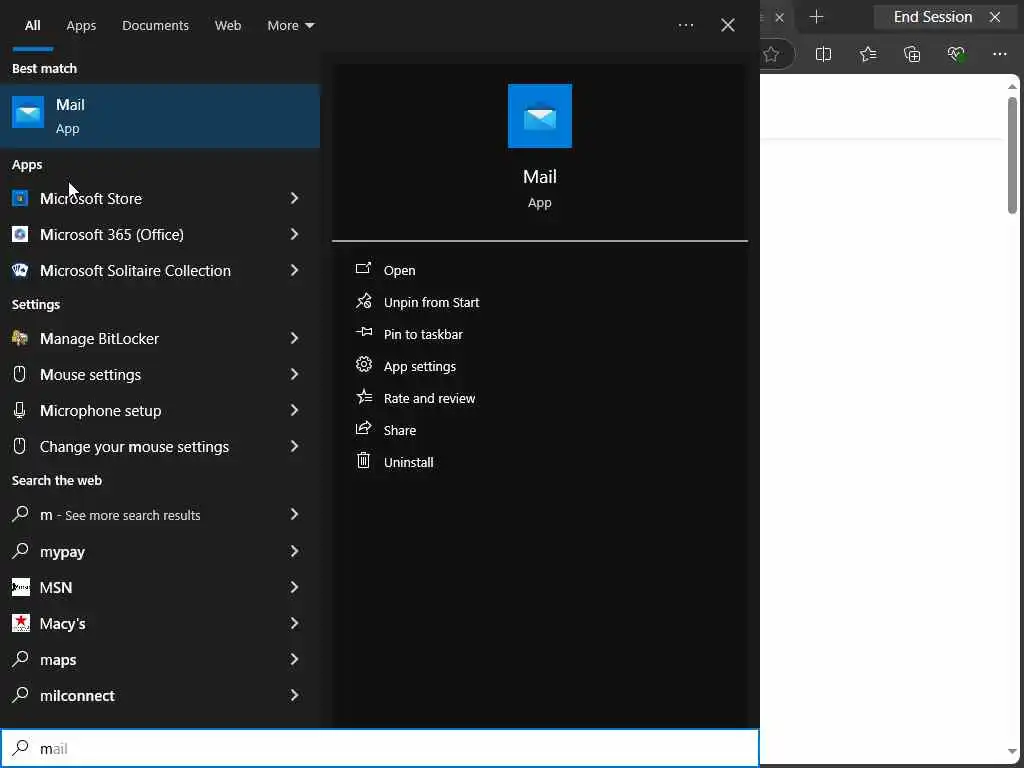Open Edge settings and more menu

(1000, 54)
